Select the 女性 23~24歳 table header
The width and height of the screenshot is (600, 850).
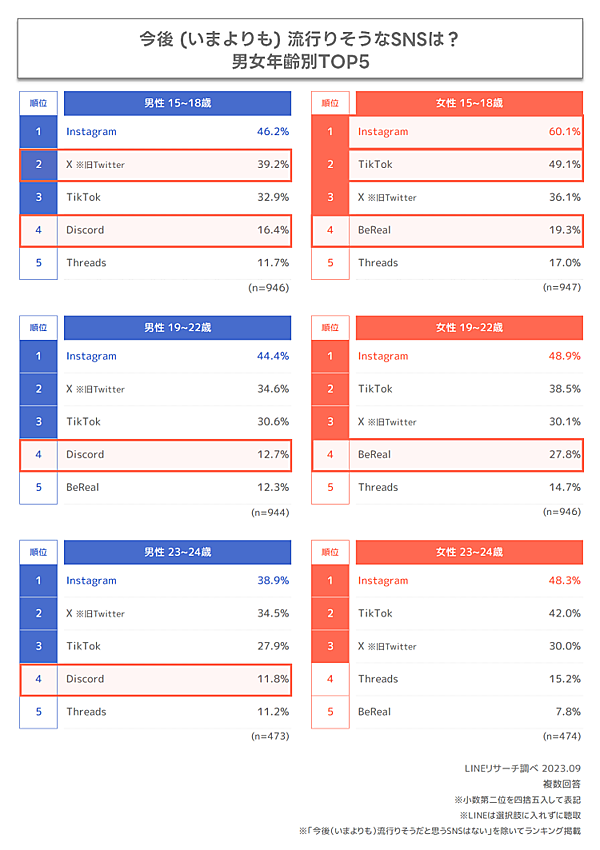tap(469, 552)
